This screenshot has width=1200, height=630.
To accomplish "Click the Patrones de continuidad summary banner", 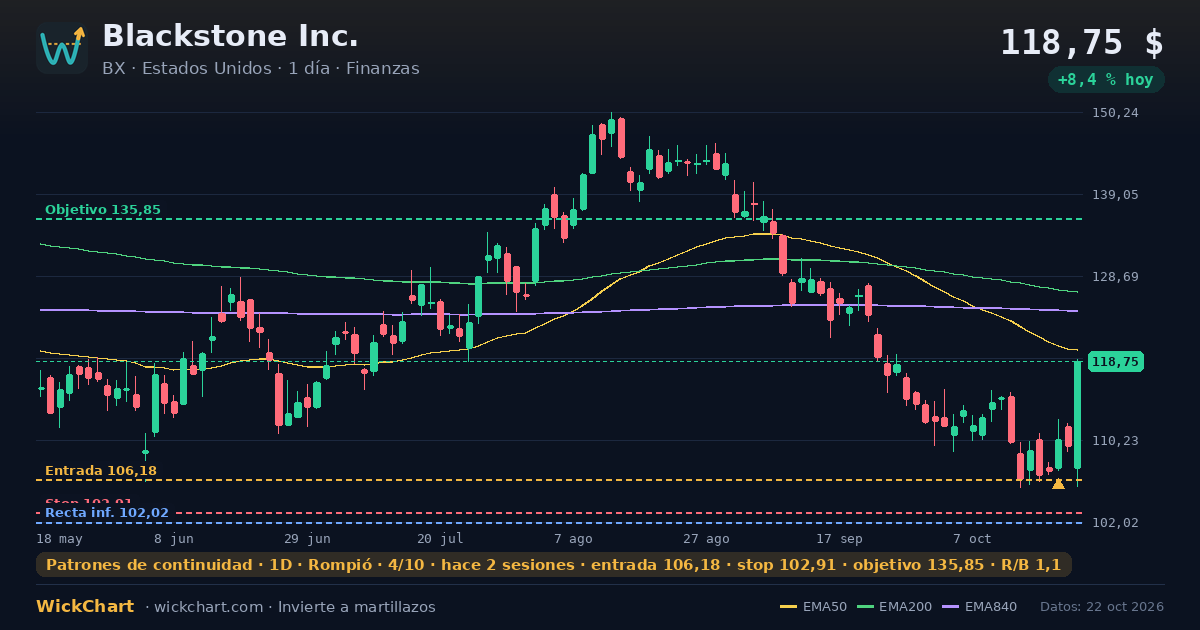I will (554, 565).
